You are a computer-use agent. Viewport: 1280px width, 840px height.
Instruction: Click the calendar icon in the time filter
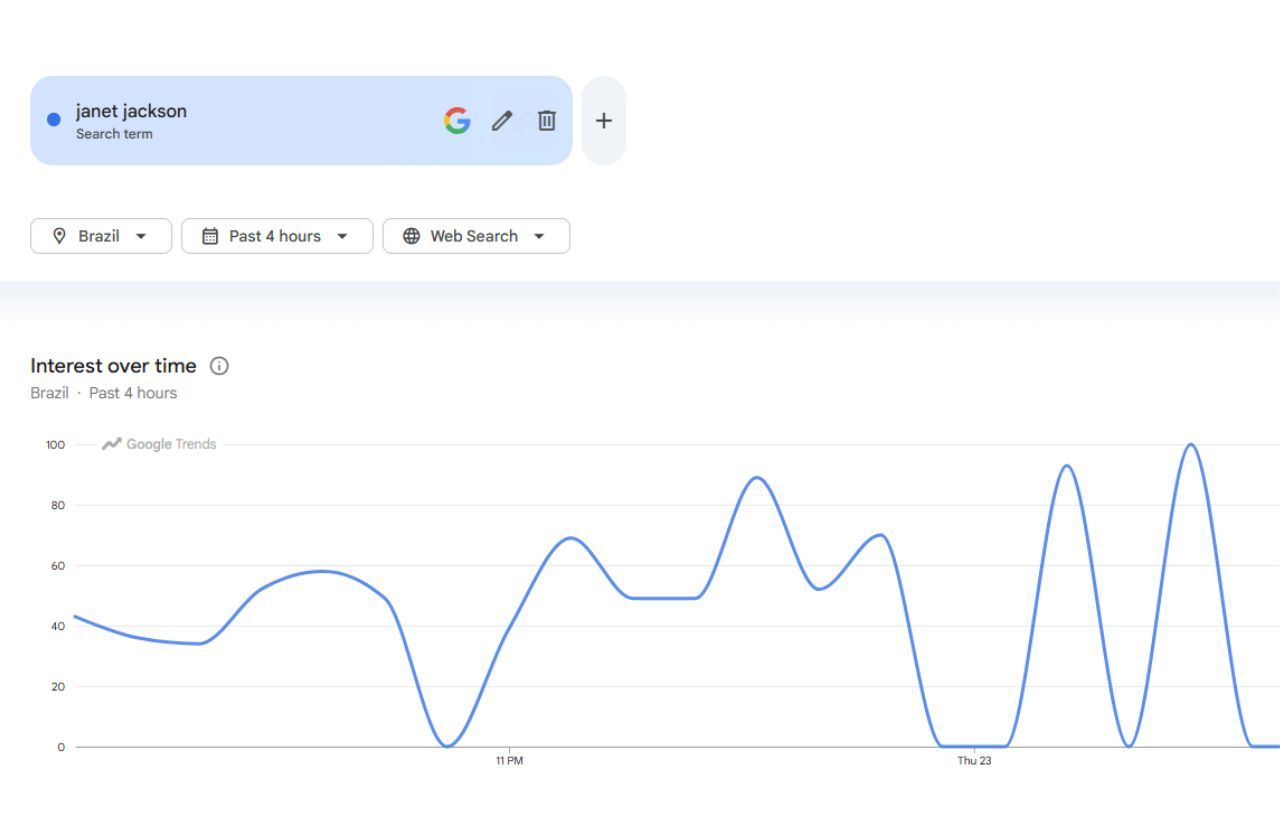click(x=210, y=236)
